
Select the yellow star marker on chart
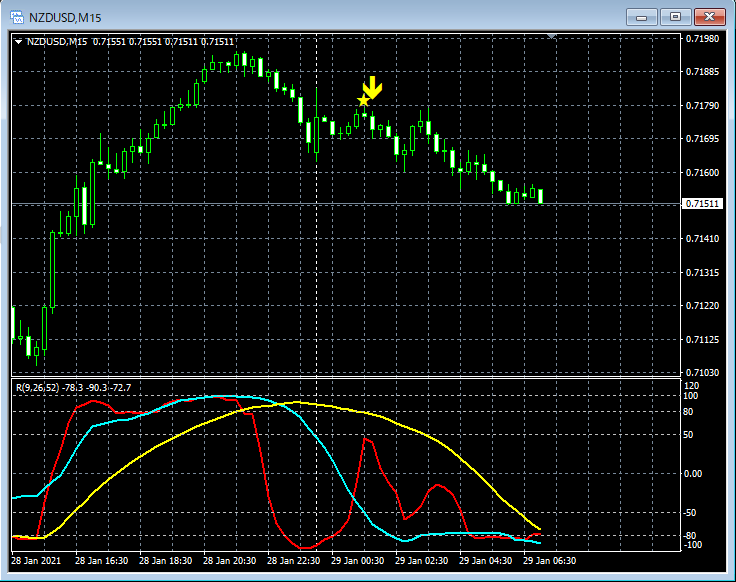click(363, 101)
